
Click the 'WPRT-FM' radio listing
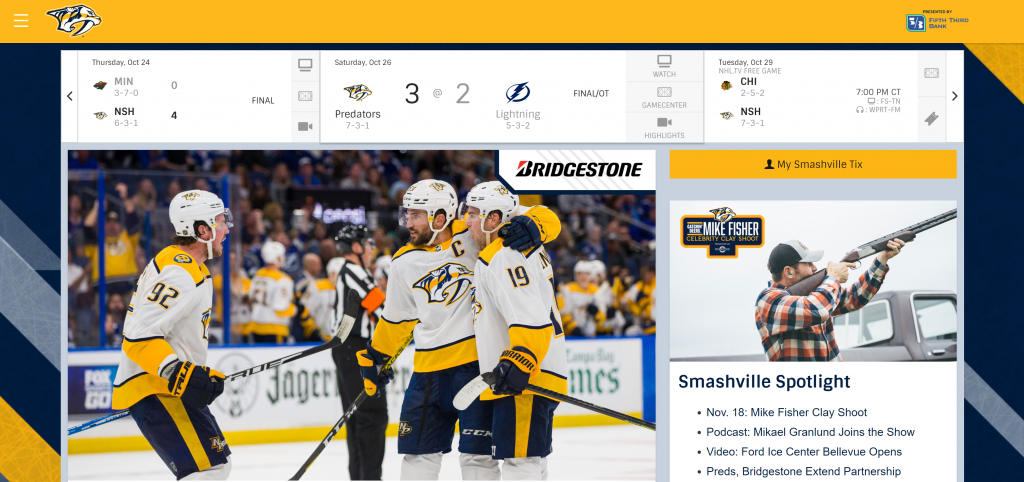(884, 110)
